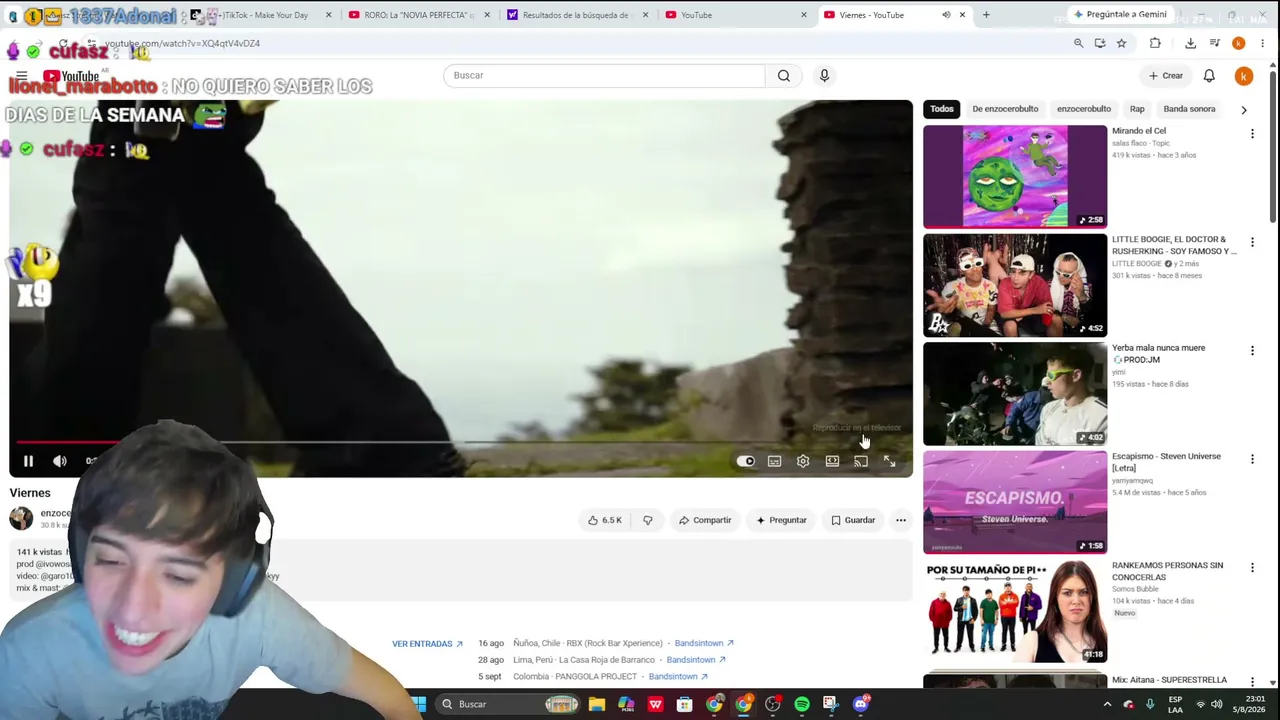
Task: Click the Preguntar button
Action: 781,520
